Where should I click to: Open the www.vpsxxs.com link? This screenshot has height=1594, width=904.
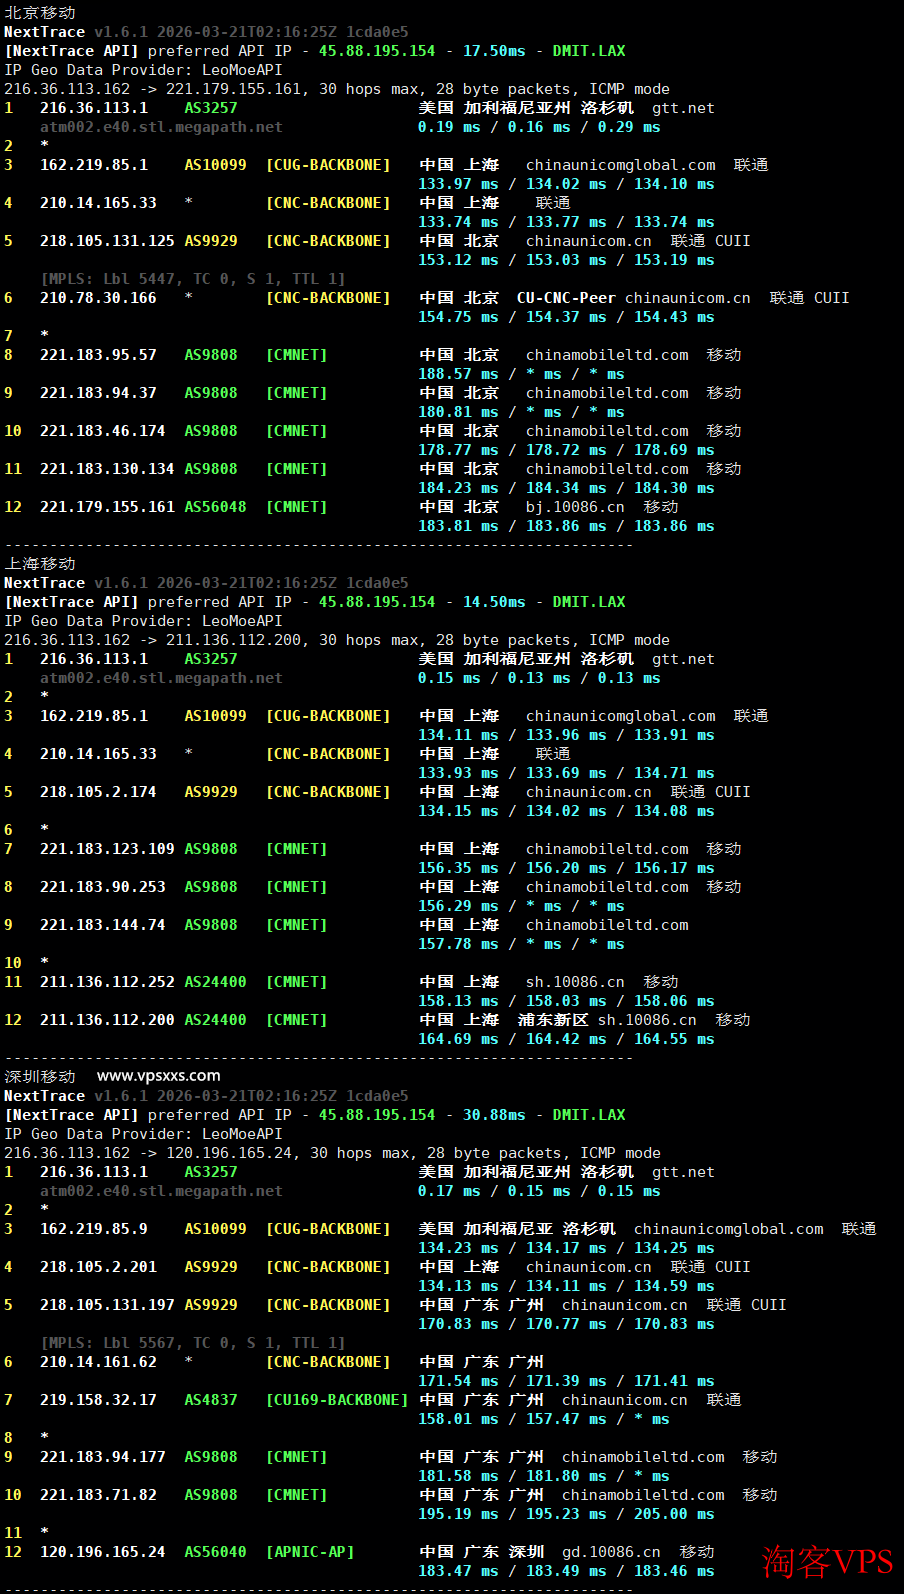(x=158, y=1076)
